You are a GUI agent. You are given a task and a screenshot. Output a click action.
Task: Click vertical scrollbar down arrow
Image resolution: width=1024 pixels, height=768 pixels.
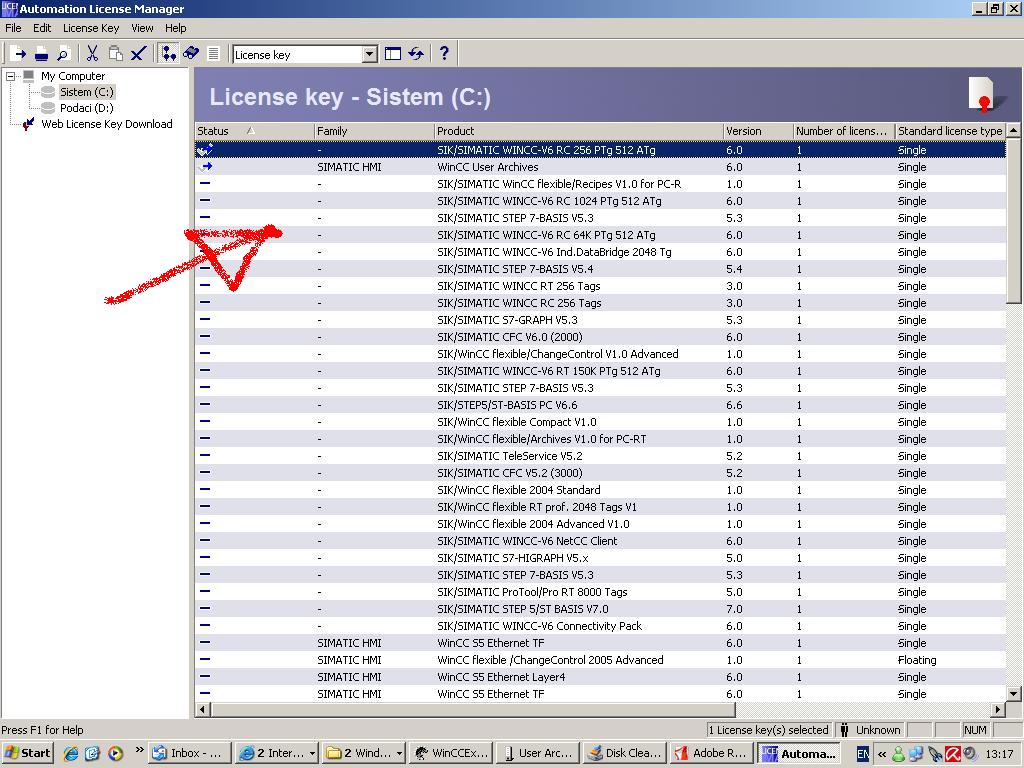pyautogui.click(x=1014, y=694)
